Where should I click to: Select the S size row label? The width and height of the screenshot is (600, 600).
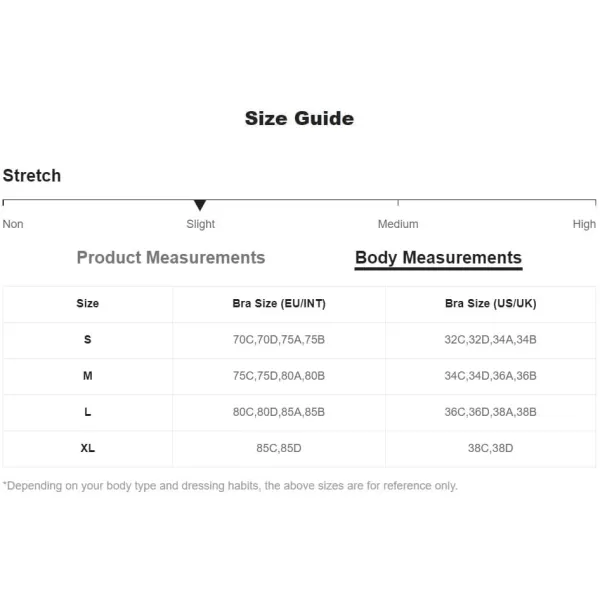coord(88,339)
